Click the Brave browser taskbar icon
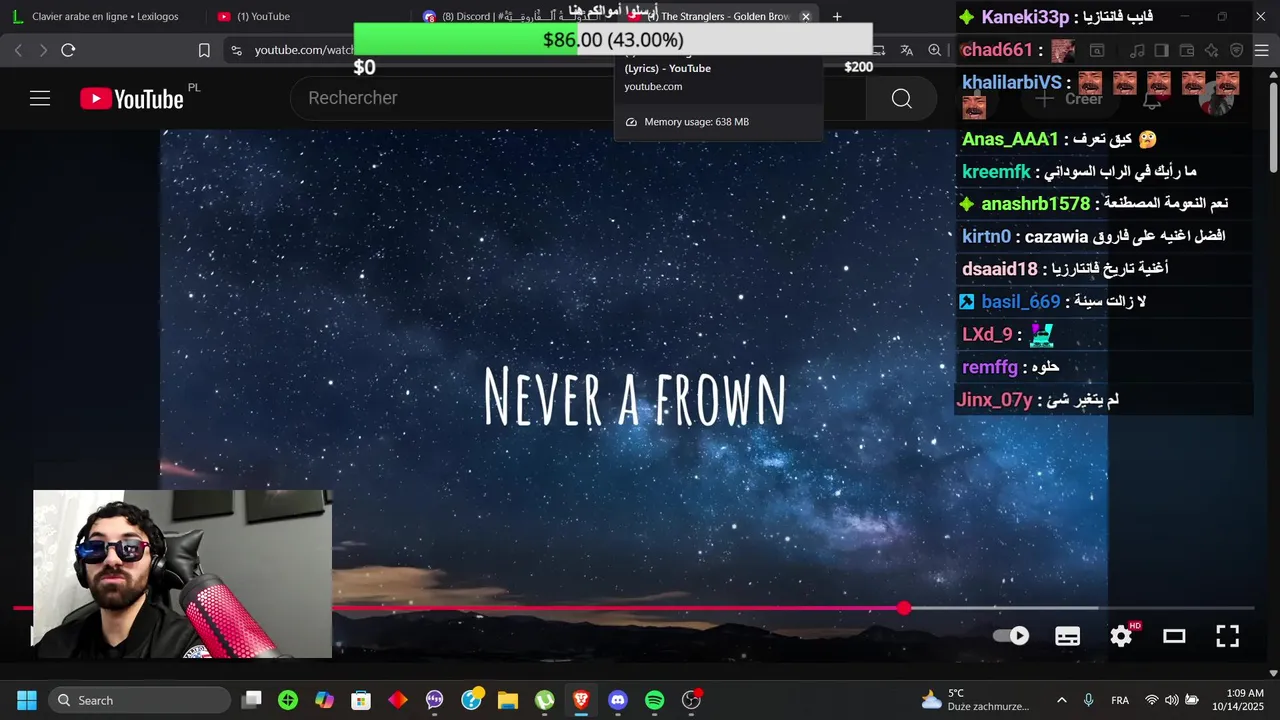The width and height of the screenshot is (1280, 720). tap(581, 700)
